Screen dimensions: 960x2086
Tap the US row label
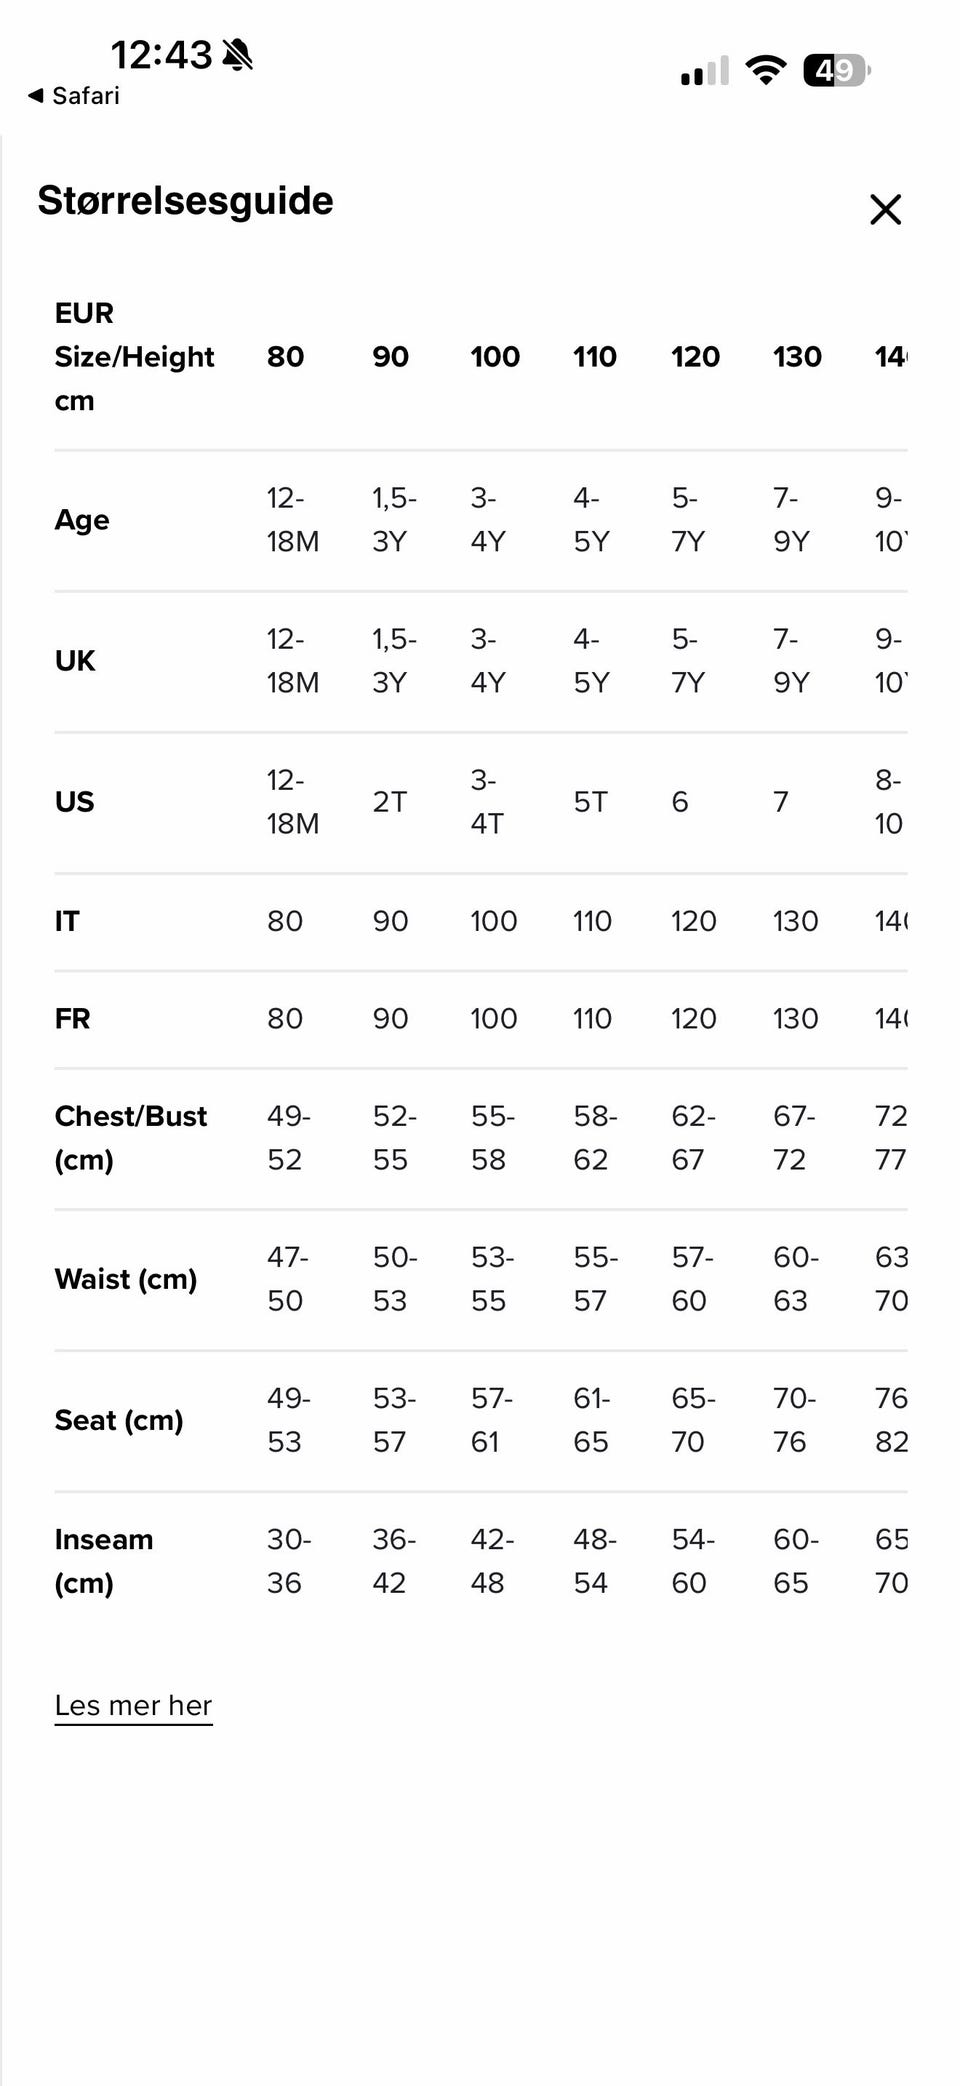click(74, 802)
